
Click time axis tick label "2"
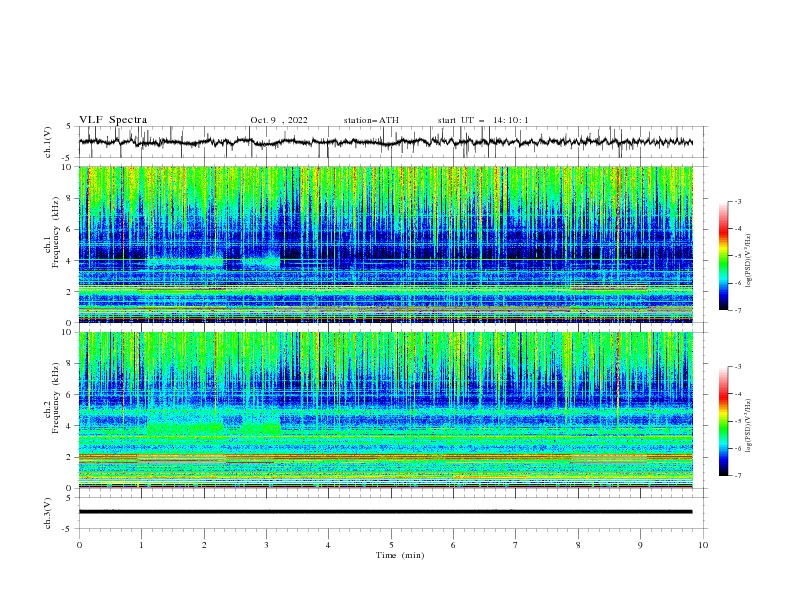(204, 545)
